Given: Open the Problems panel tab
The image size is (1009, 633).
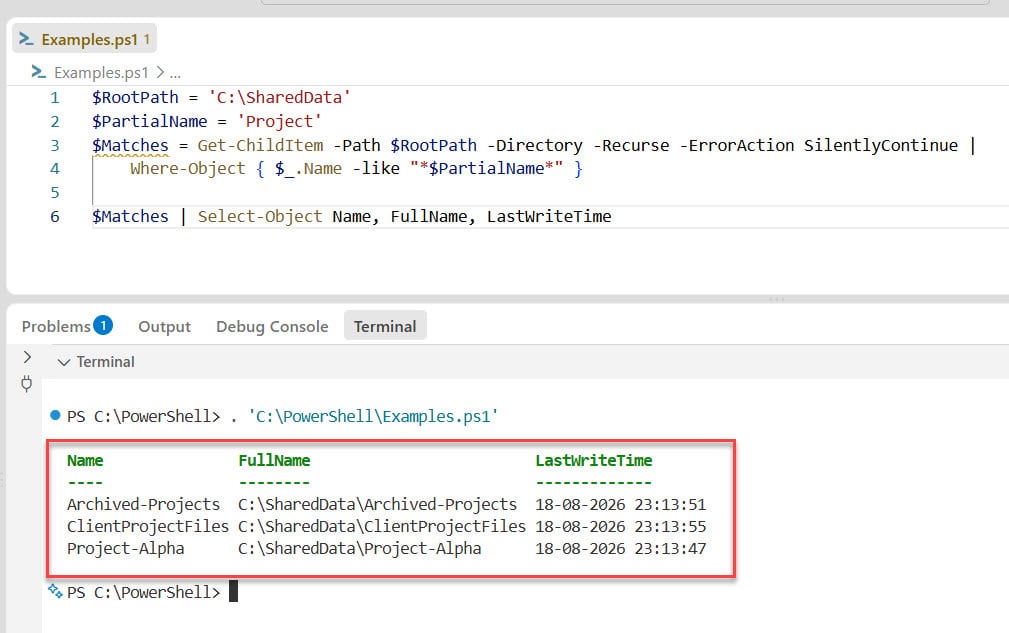Looking at the screenshot, I should [56, 326].
